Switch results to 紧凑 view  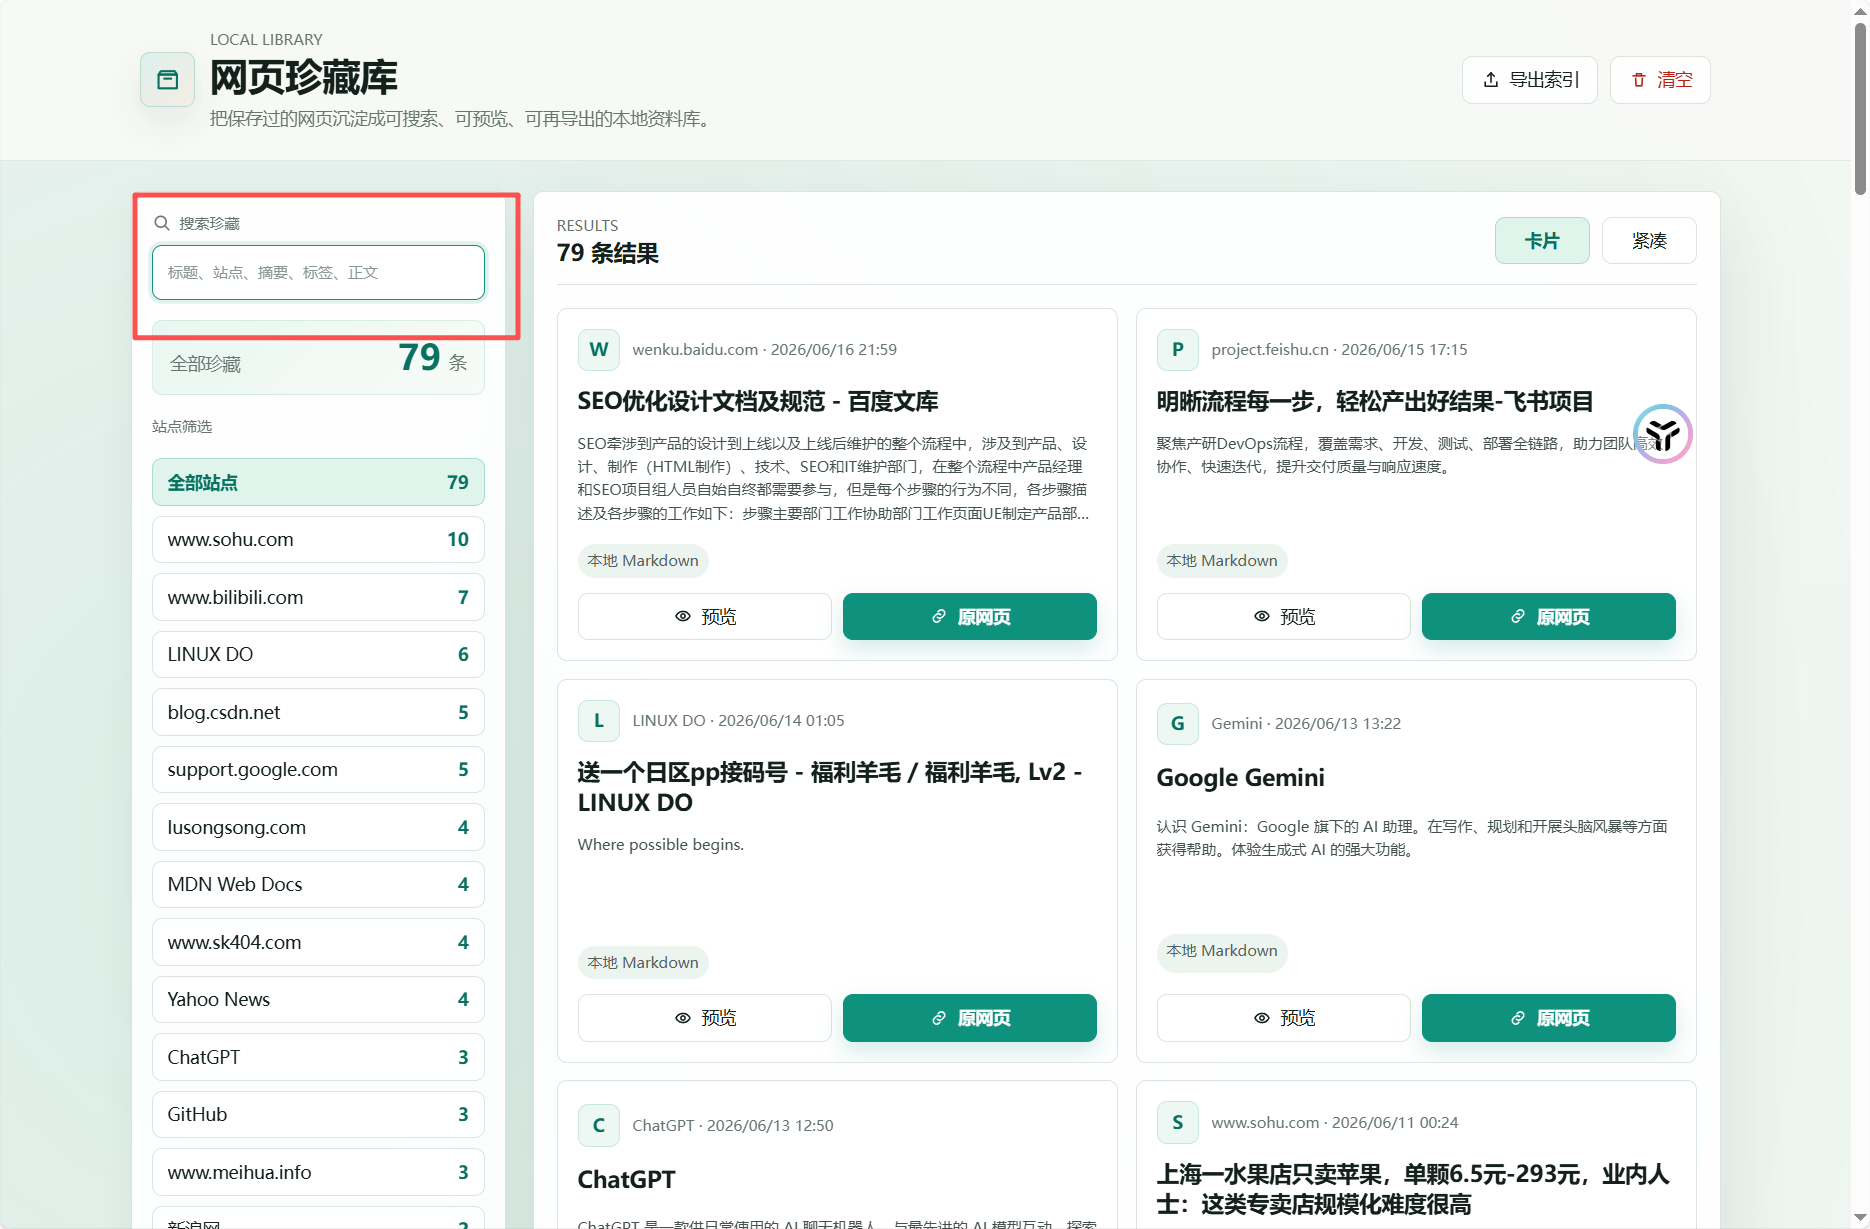pos(1649,241)
